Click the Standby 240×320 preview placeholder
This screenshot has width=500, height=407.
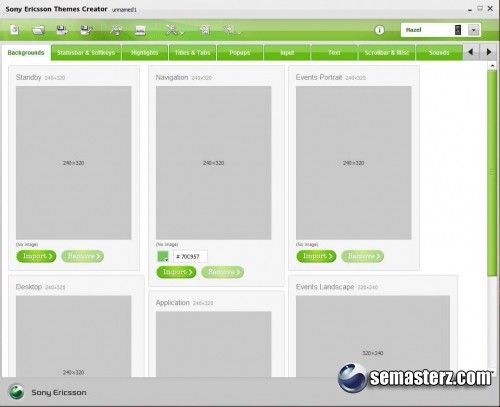(74, 163)
